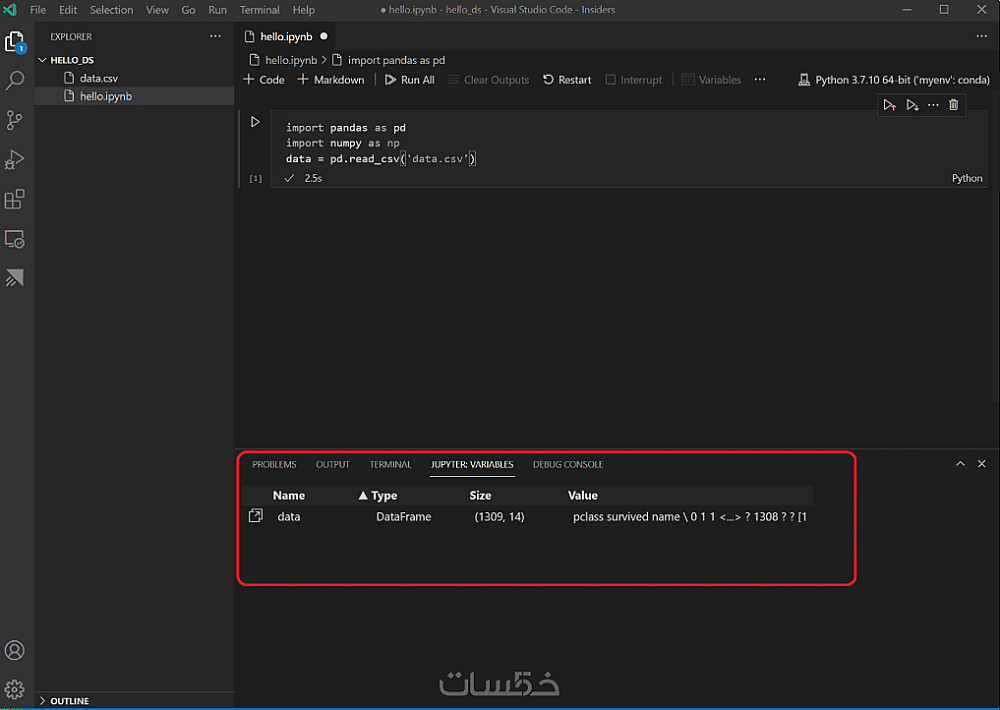
Task: Click the Size column header
Action: 480,495
